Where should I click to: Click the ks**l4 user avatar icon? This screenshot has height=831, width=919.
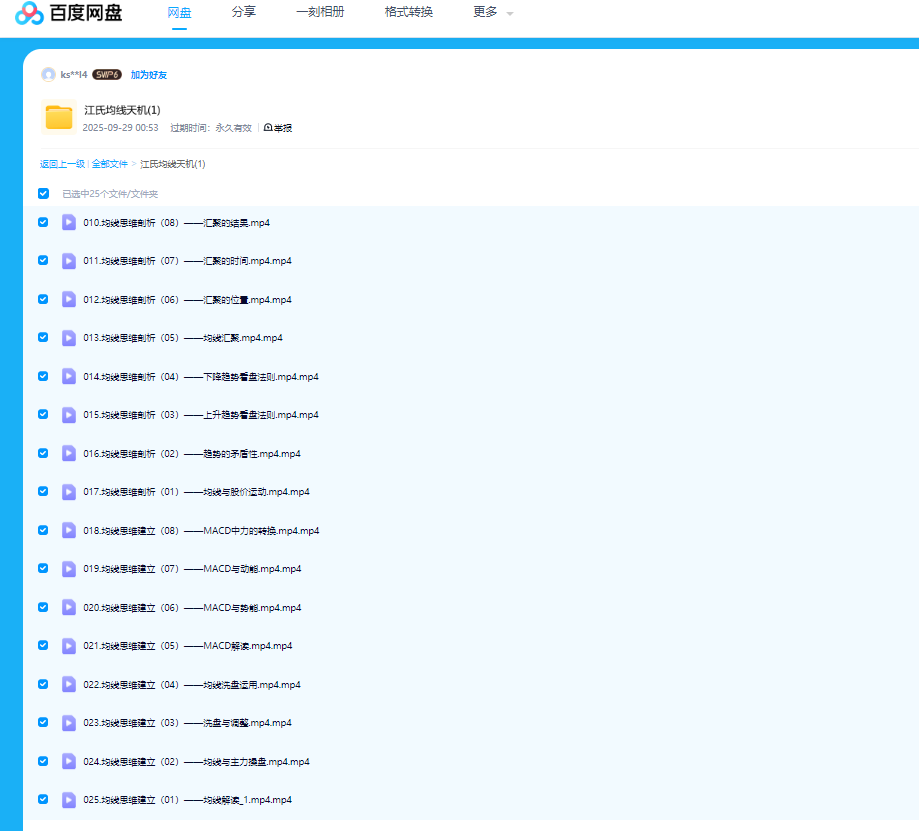48,75
